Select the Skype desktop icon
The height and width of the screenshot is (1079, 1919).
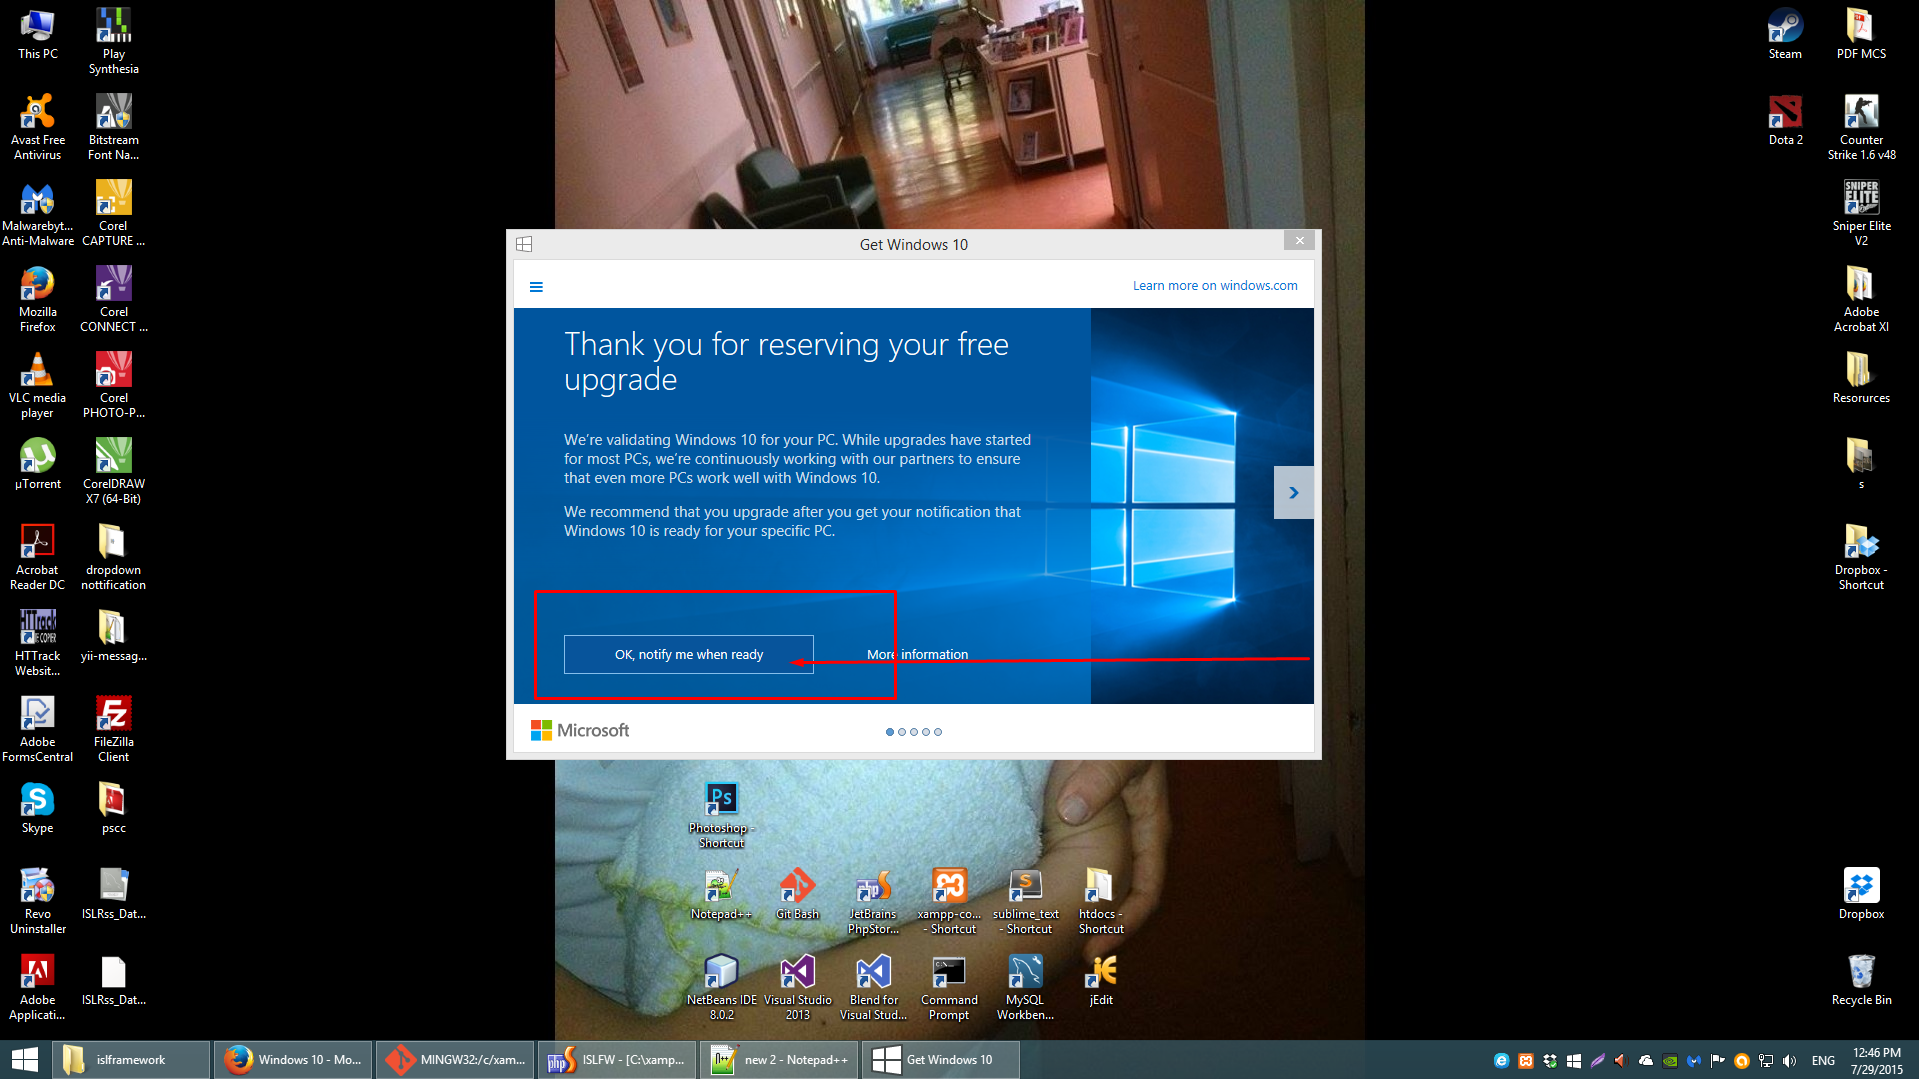click(38, 808)
